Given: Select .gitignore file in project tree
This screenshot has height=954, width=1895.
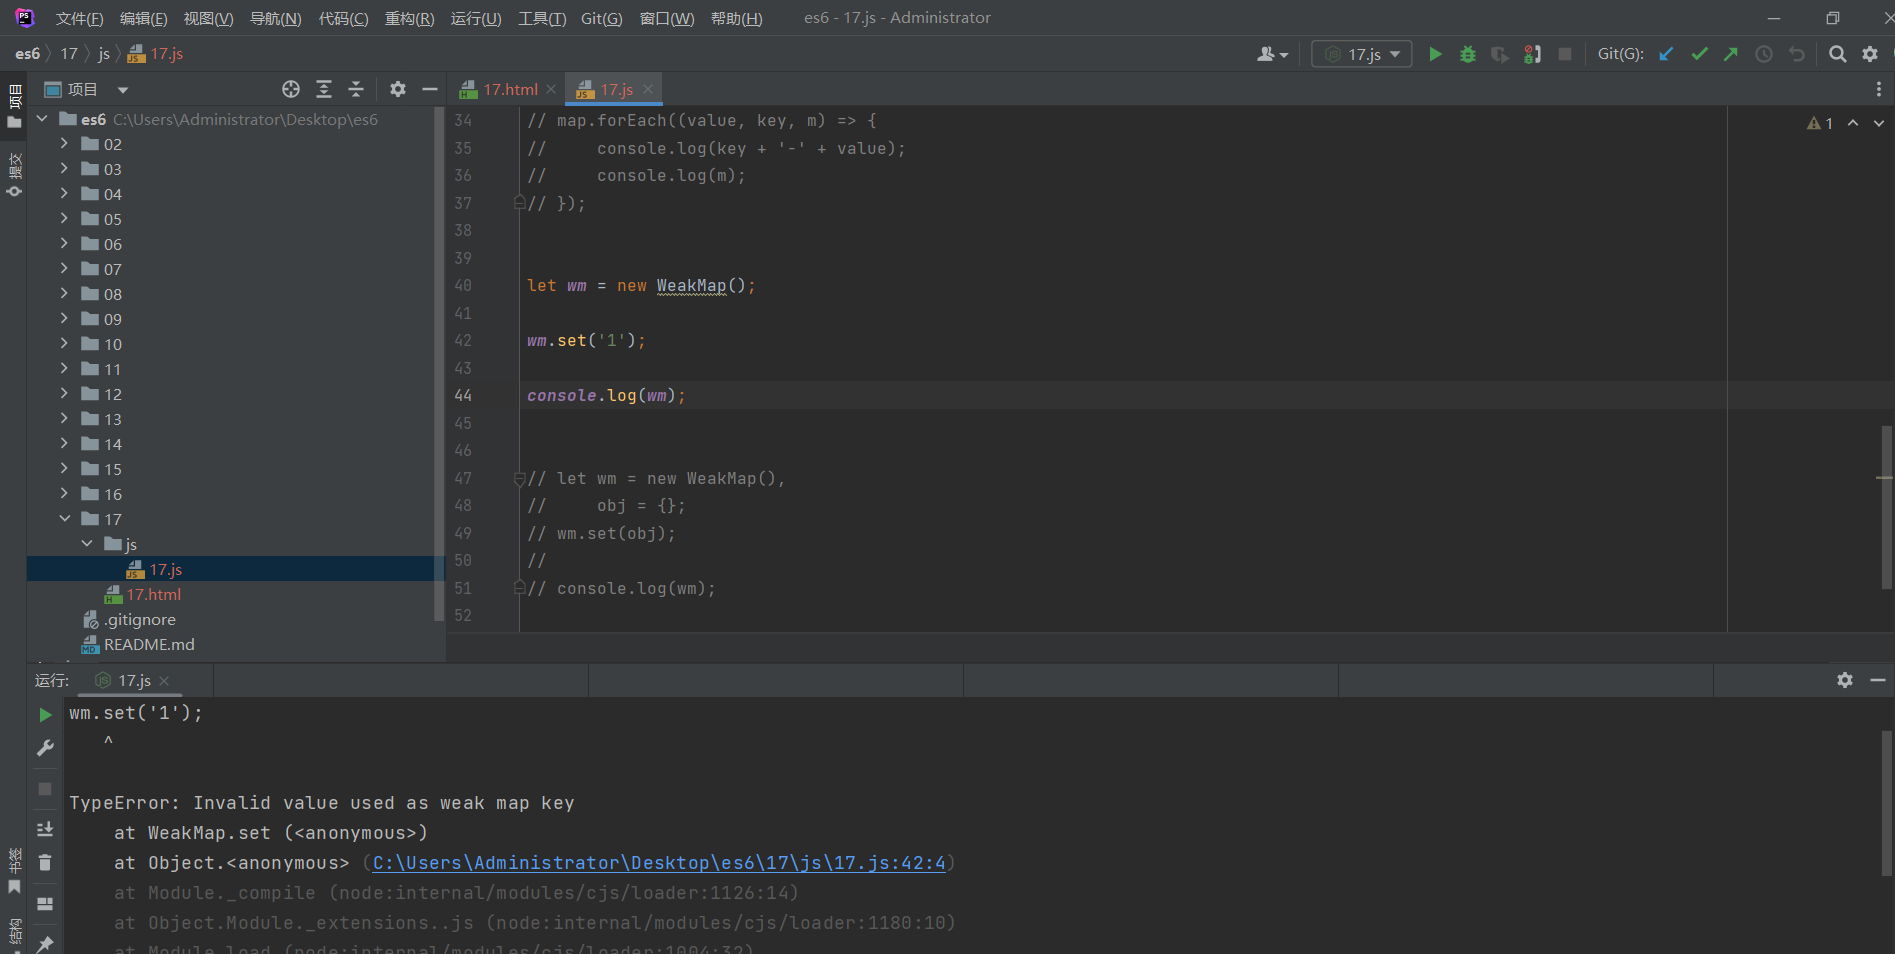Looking at the screenshot, I should [x=139, y=619].
